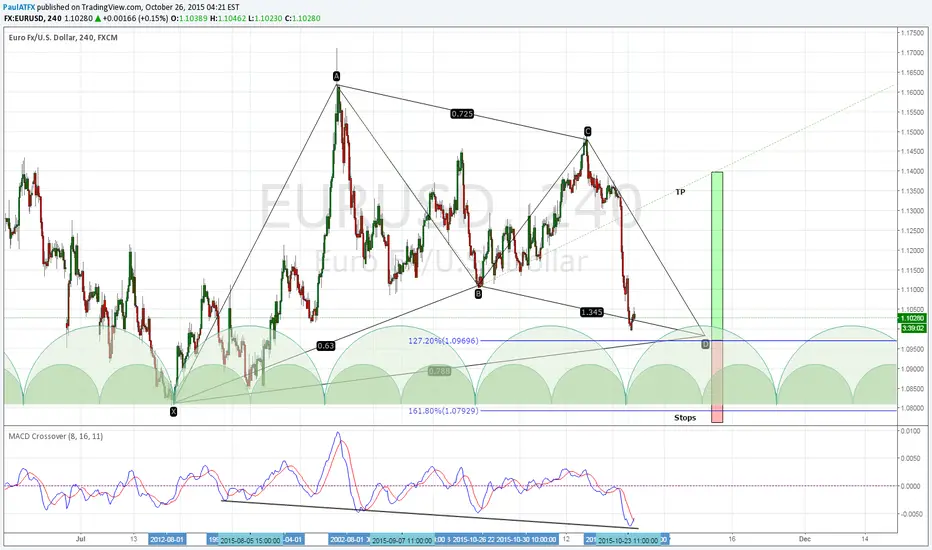Click the 3:39:02 bar countdown tag
The width and height of the screenshot is (932, 550).
click(912, 328)
